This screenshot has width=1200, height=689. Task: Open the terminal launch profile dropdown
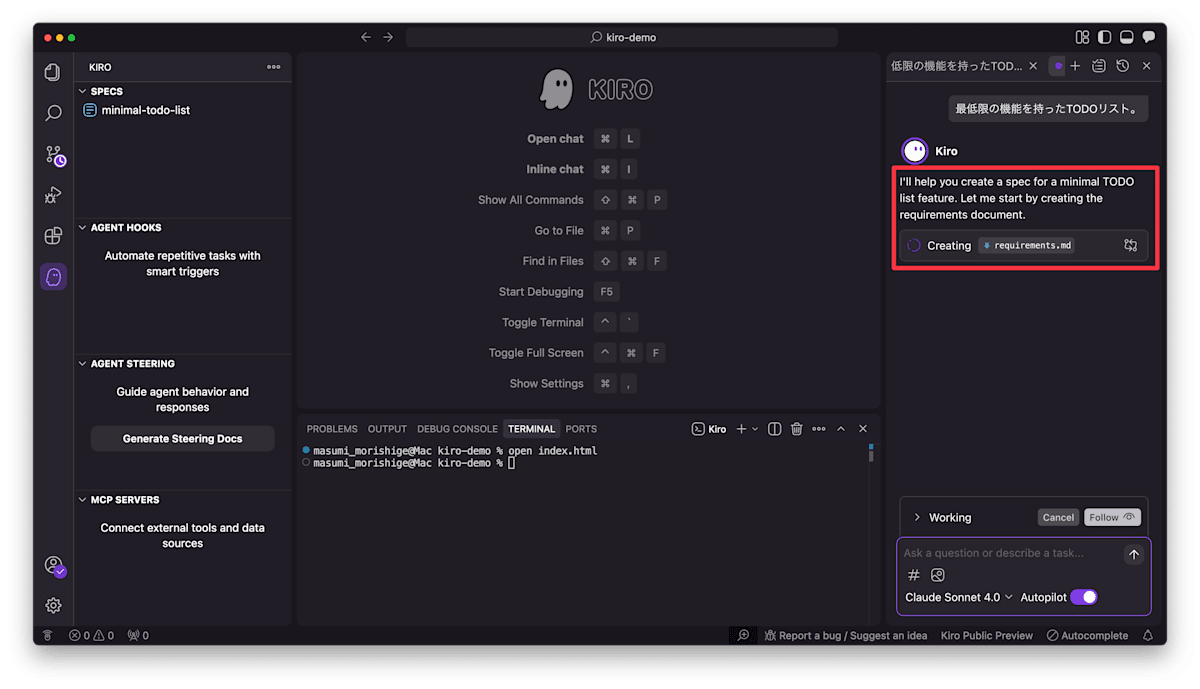[x=755, y=429]
